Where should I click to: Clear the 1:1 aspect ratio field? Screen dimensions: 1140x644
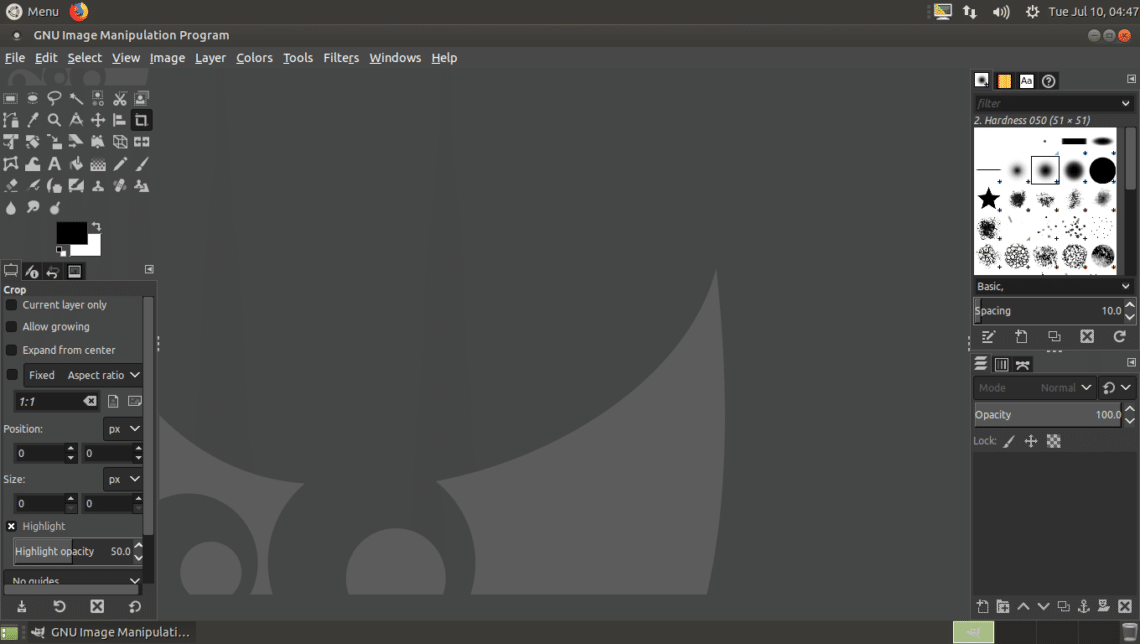coord(89,401)
